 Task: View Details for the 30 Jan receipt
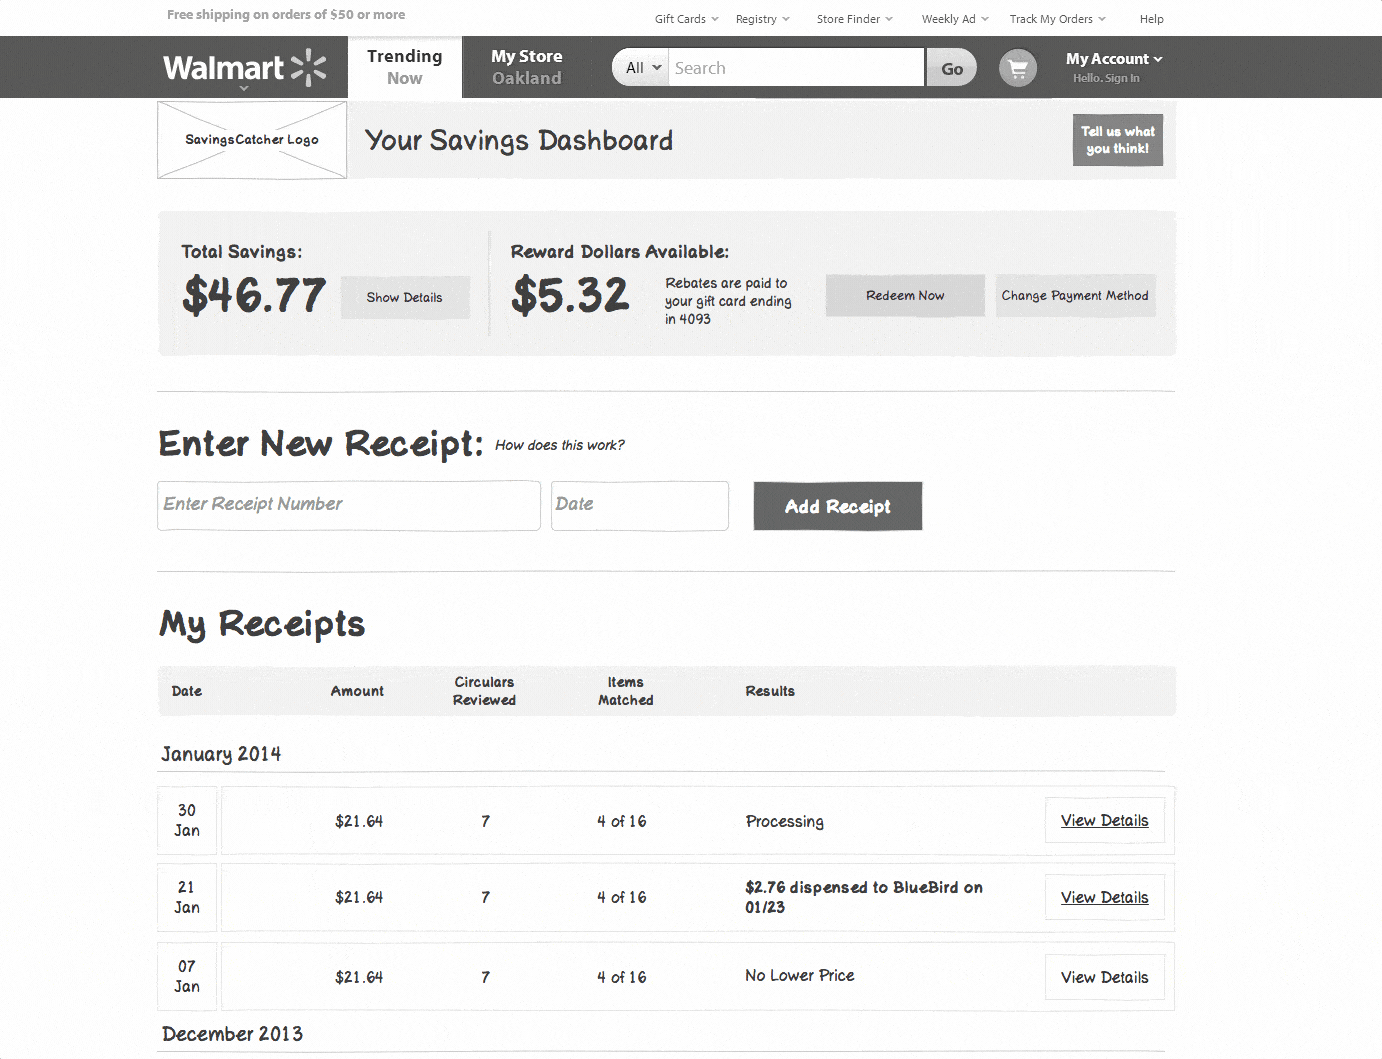click(1105, 820)
